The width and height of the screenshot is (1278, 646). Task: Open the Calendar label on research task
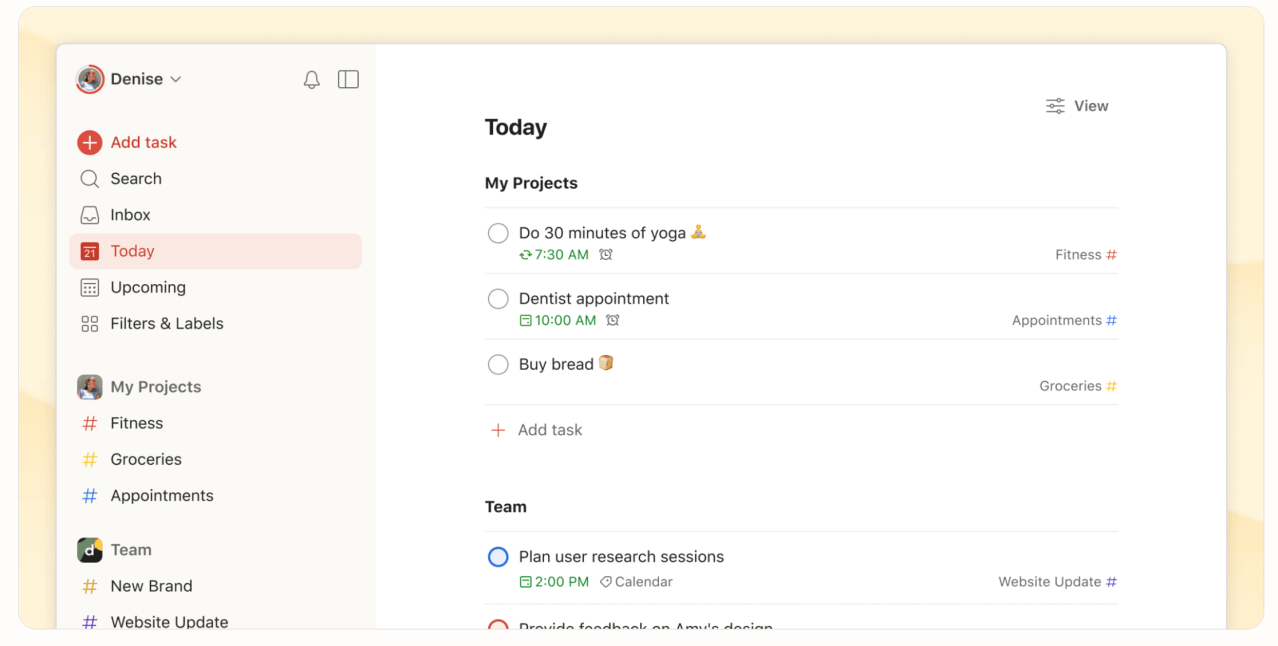[636, 582]
